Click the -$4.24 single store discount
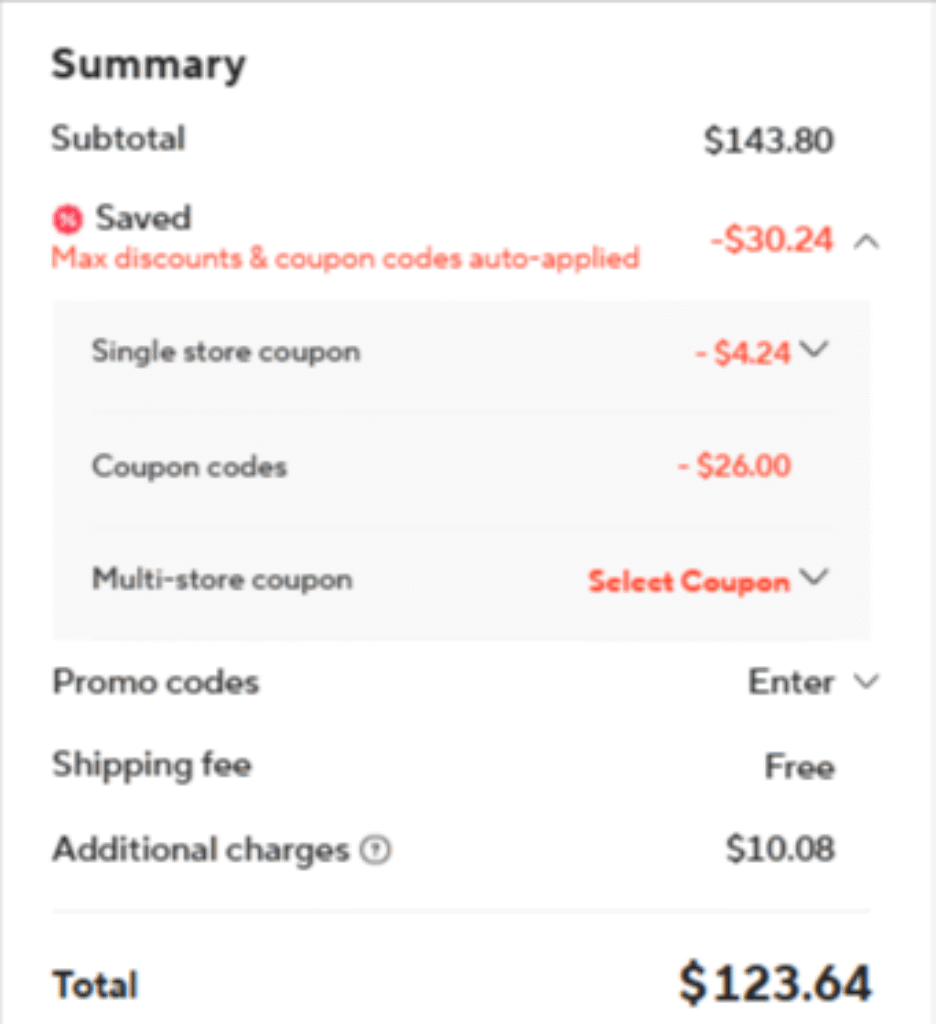 coord(743,353)
